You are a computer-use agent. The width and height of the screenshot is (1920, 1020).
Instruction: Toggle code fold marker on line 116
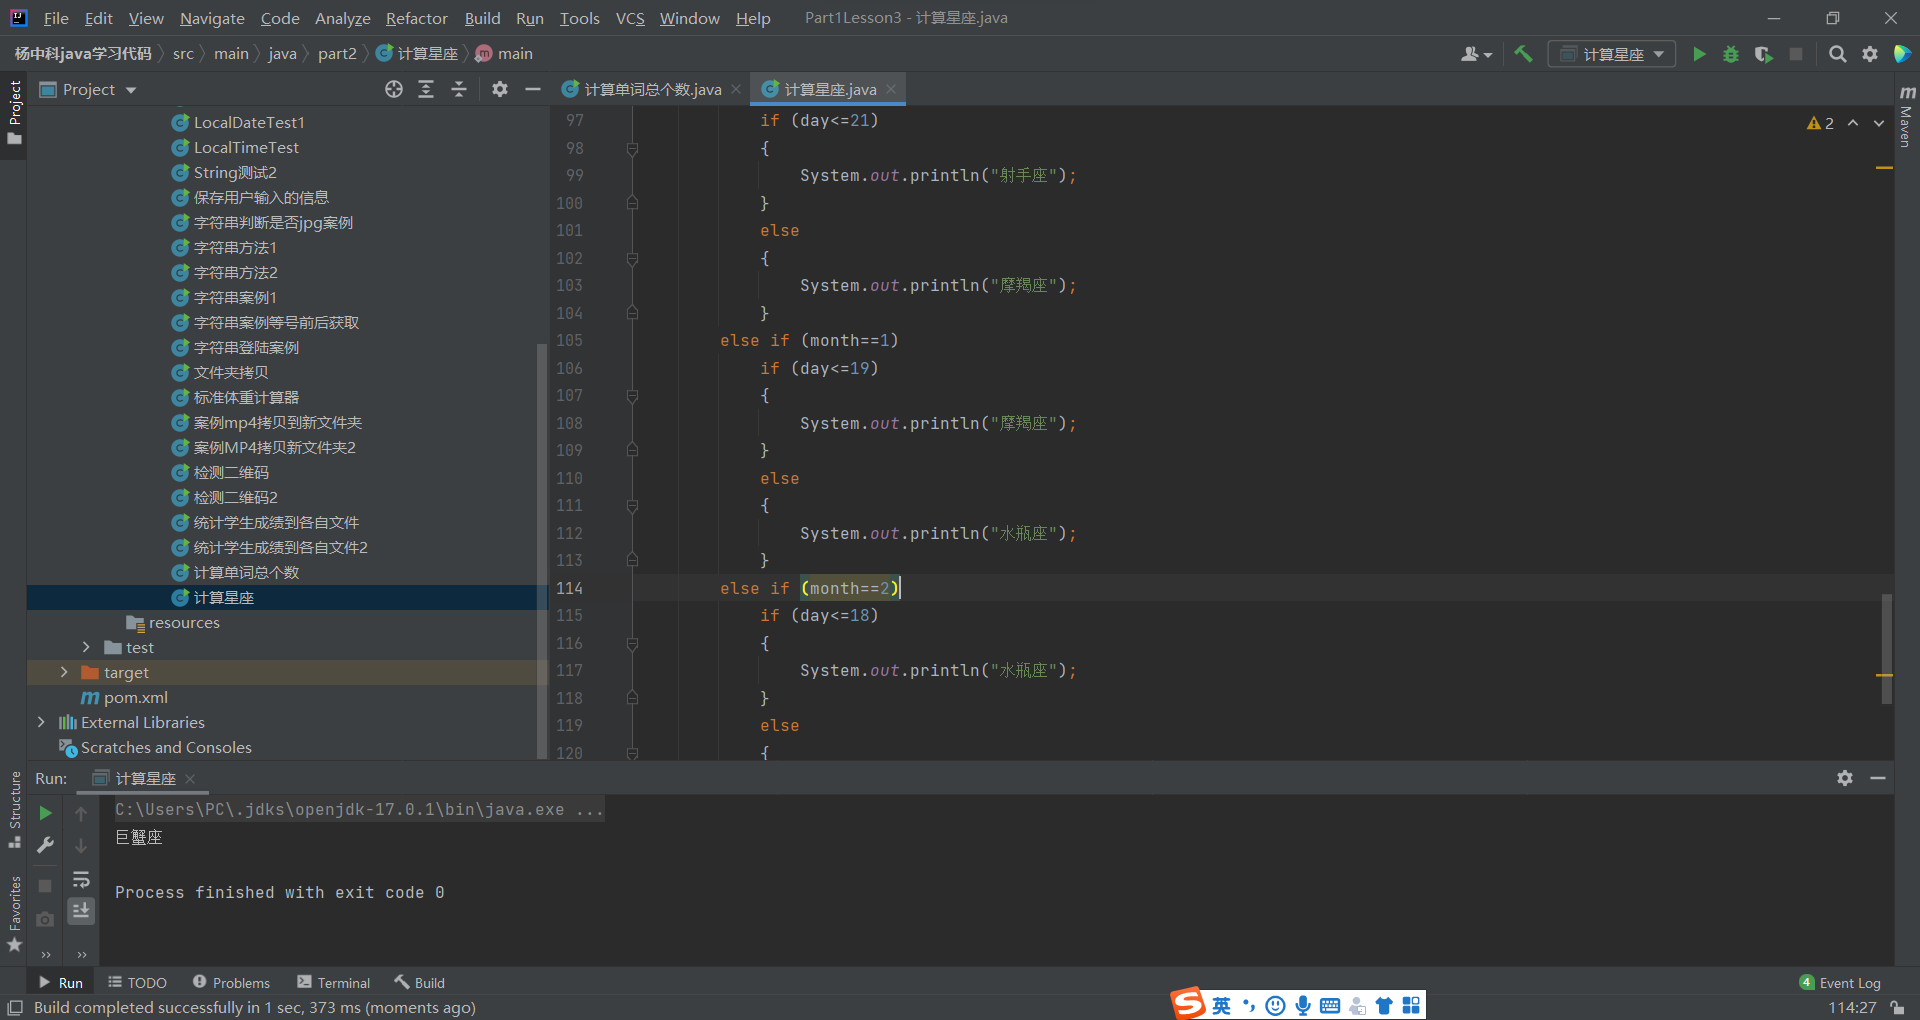click(x=632, y=644)
